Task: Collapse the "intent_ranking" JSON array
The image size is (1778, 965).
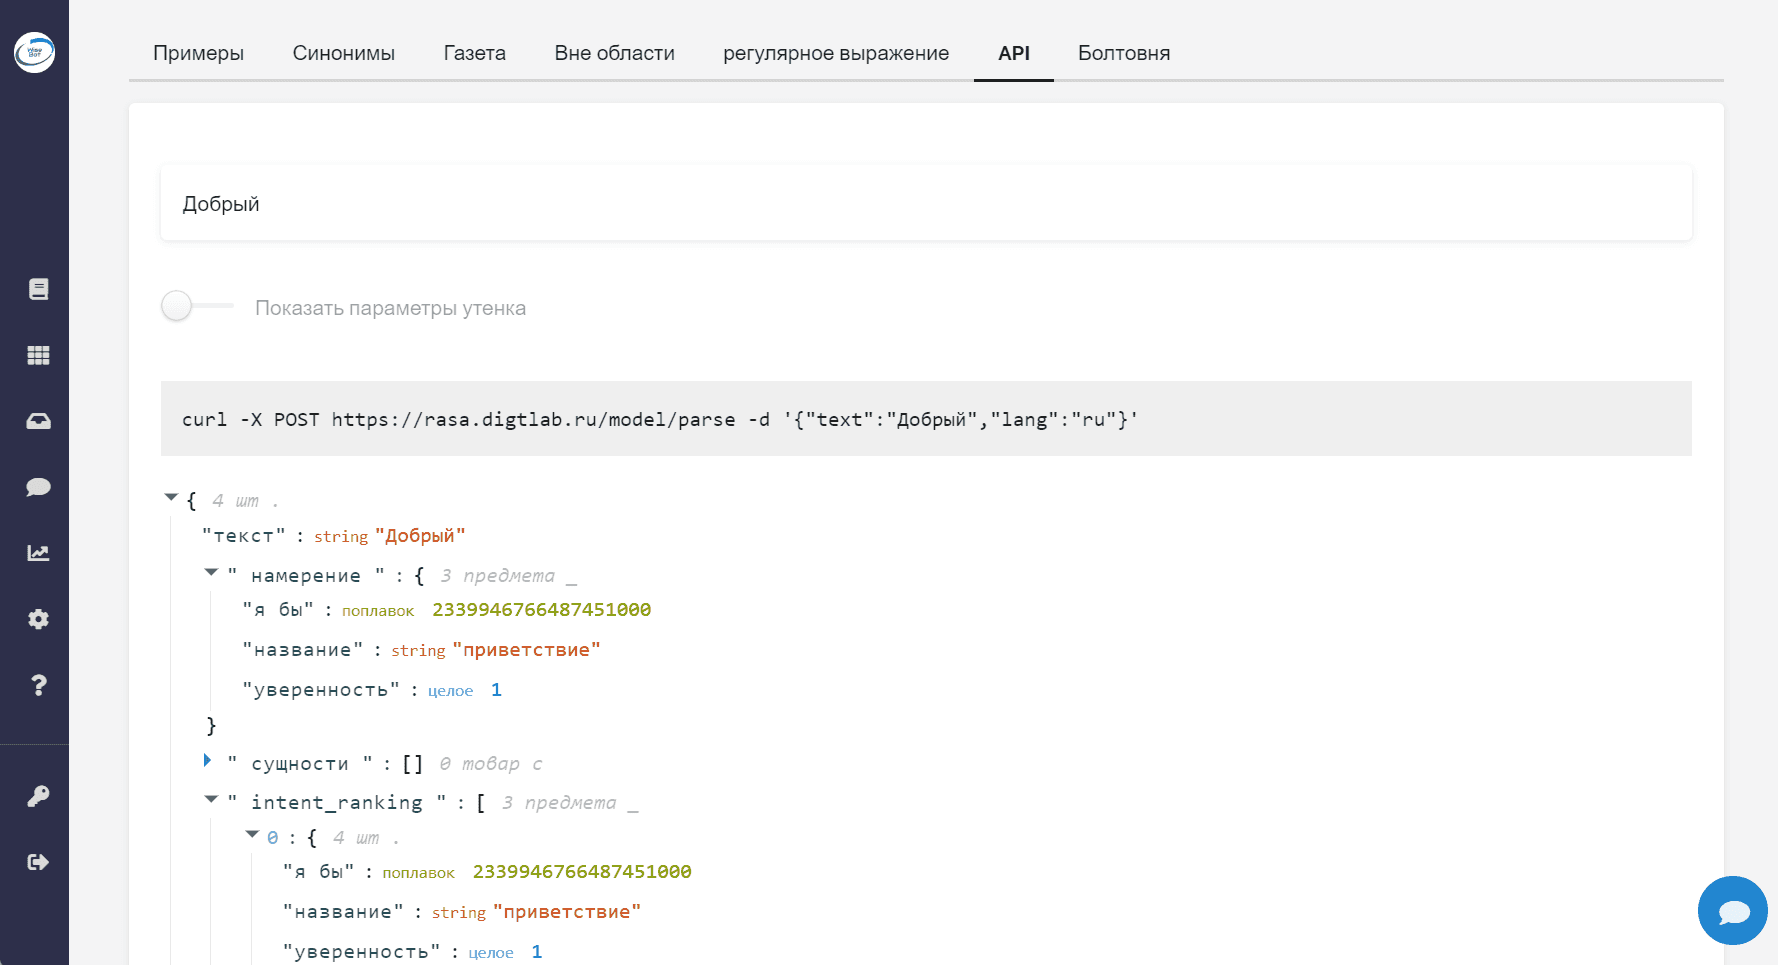Action: tap(211, 799)
